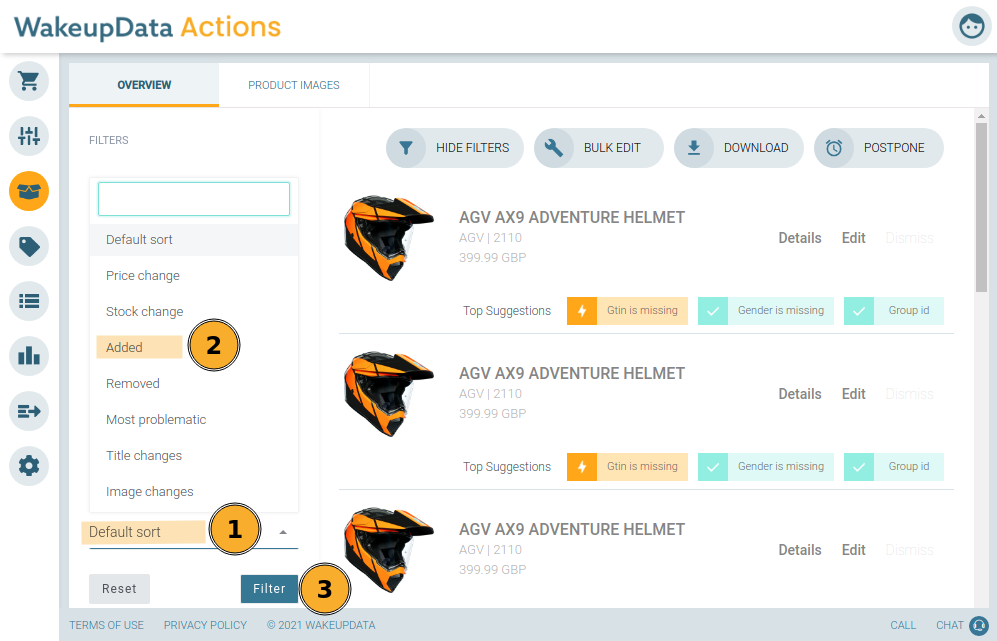Click the Call link in footer
The width and height of the screenshot is (997, 641).
click(x=903, y=625)
